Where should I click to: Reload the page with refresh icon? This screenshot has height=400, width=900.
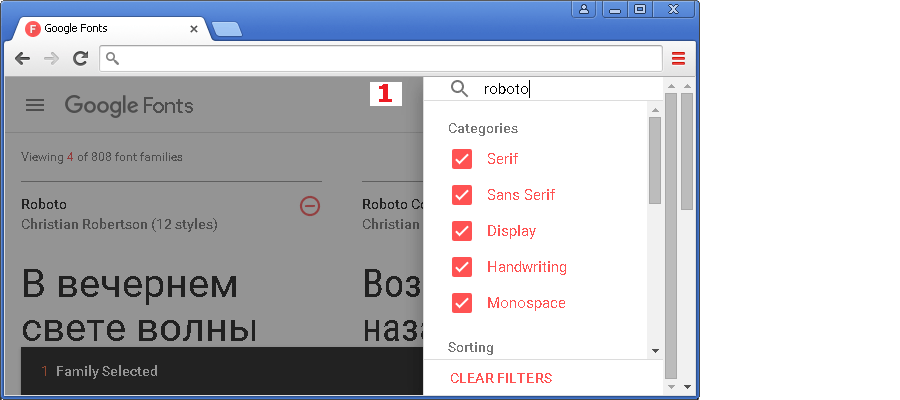[x=81, y=57]
